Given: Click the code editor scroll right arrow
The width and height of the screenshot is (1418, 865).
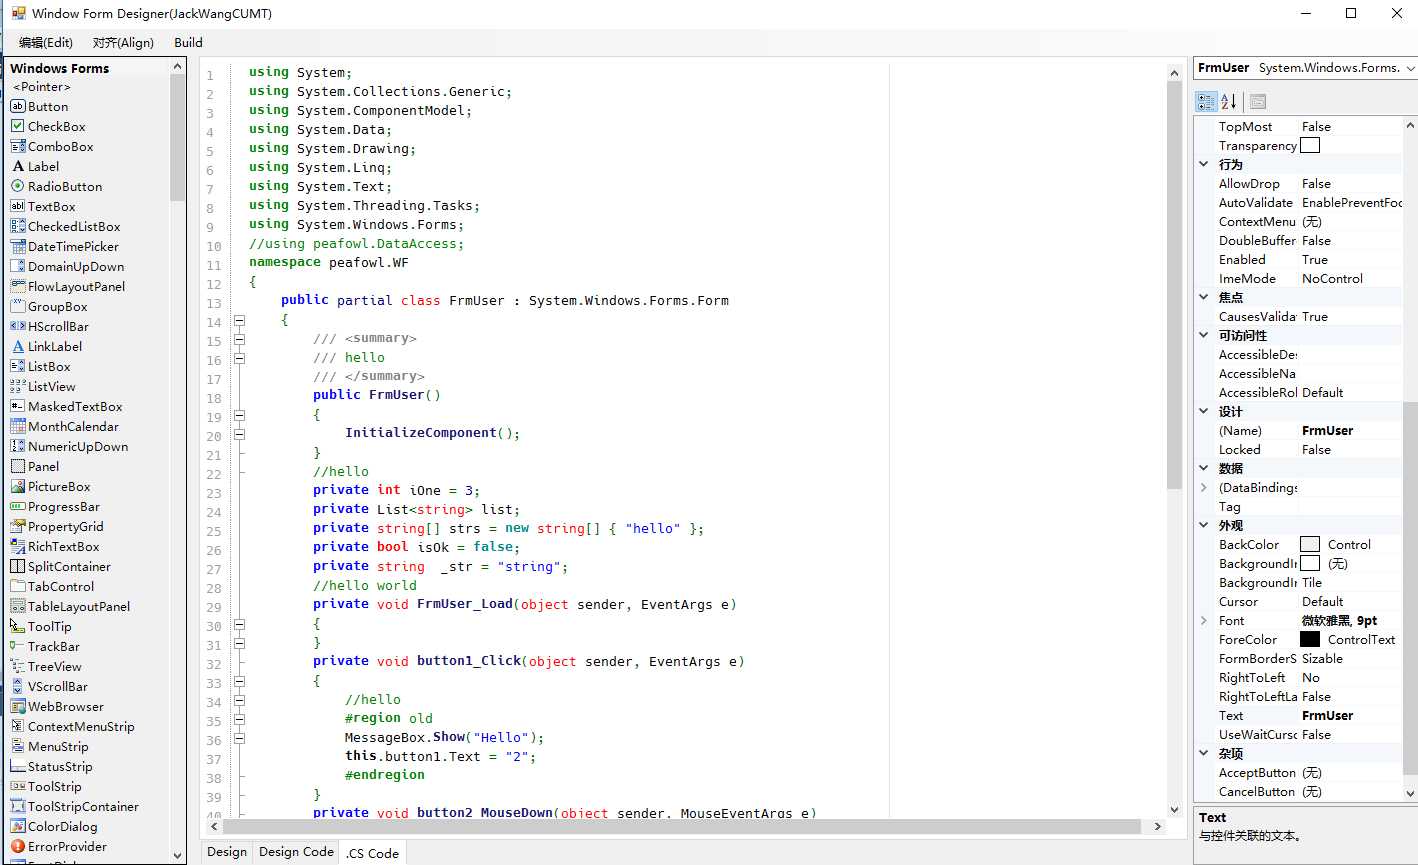Looking at the screenshot, I should 1158,826.
